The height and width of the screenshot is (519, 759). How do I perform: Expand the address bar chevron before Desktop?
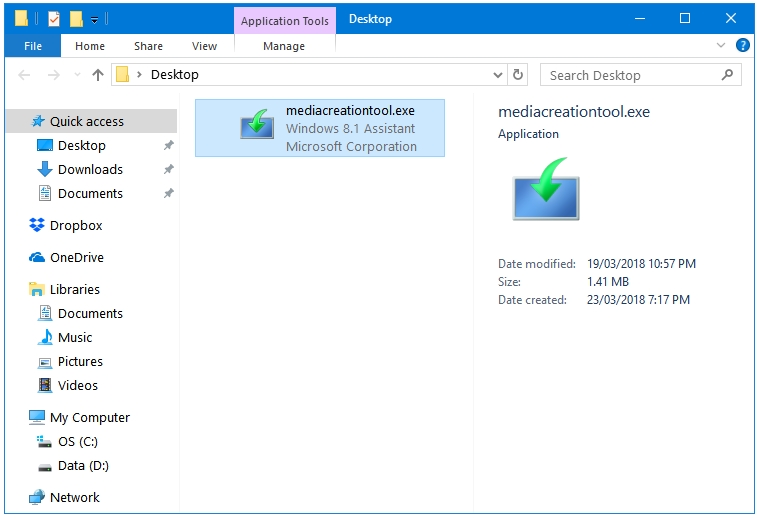(x=139, y=75)
